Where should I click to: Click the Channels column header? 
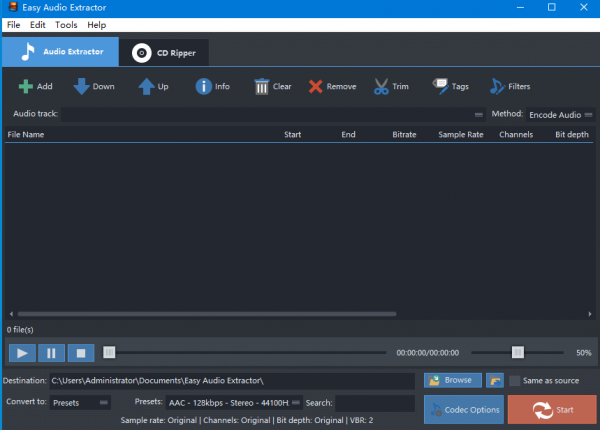[x=516, y=135]
